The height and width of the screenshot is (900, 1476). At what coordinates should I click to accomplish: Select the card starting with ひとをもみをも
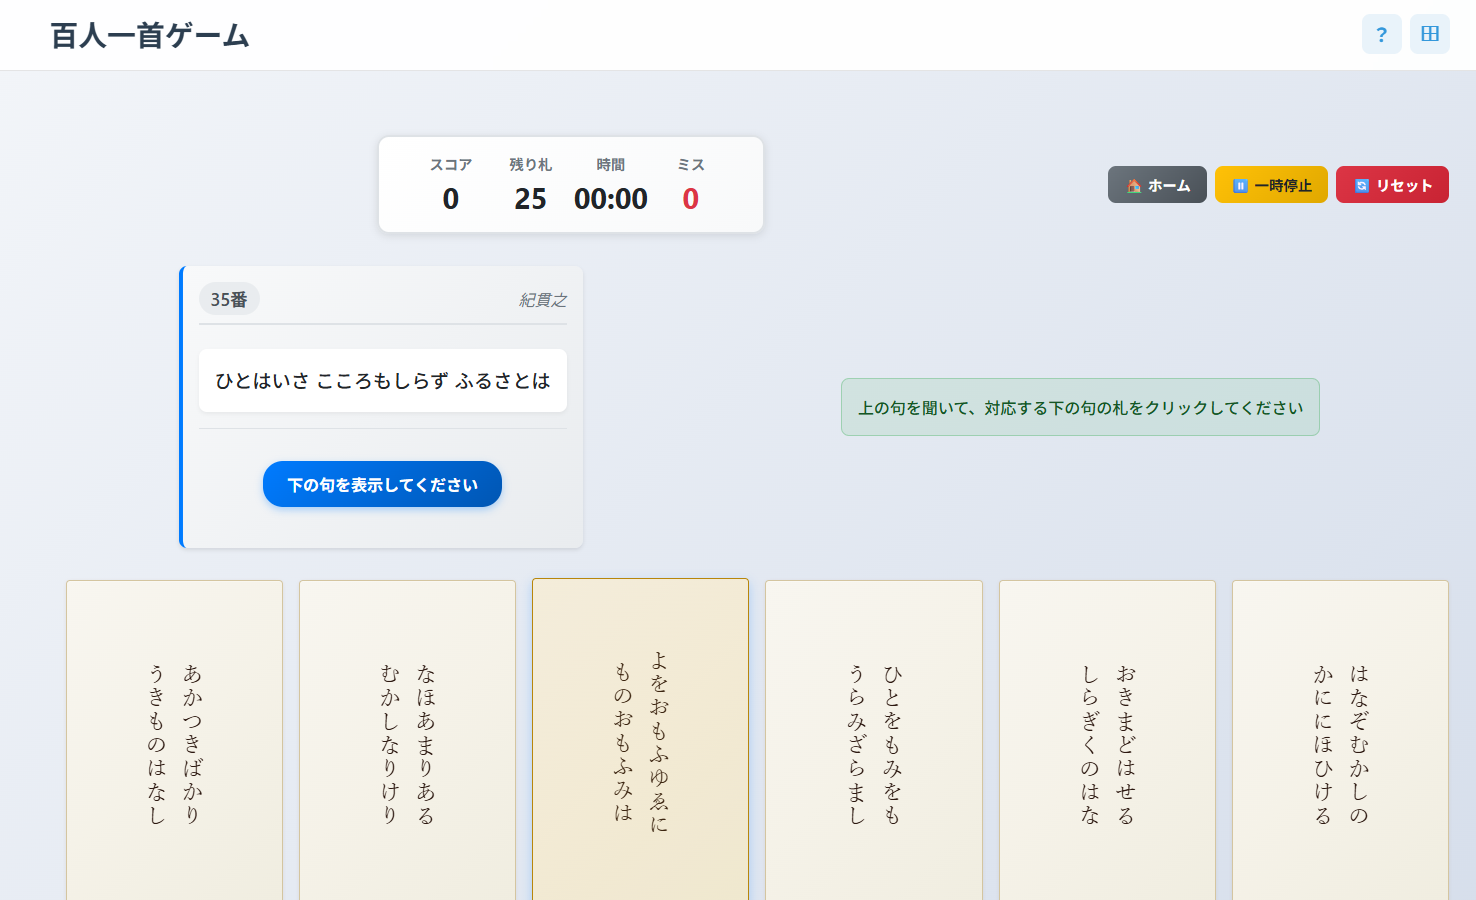tap(873, 740)
